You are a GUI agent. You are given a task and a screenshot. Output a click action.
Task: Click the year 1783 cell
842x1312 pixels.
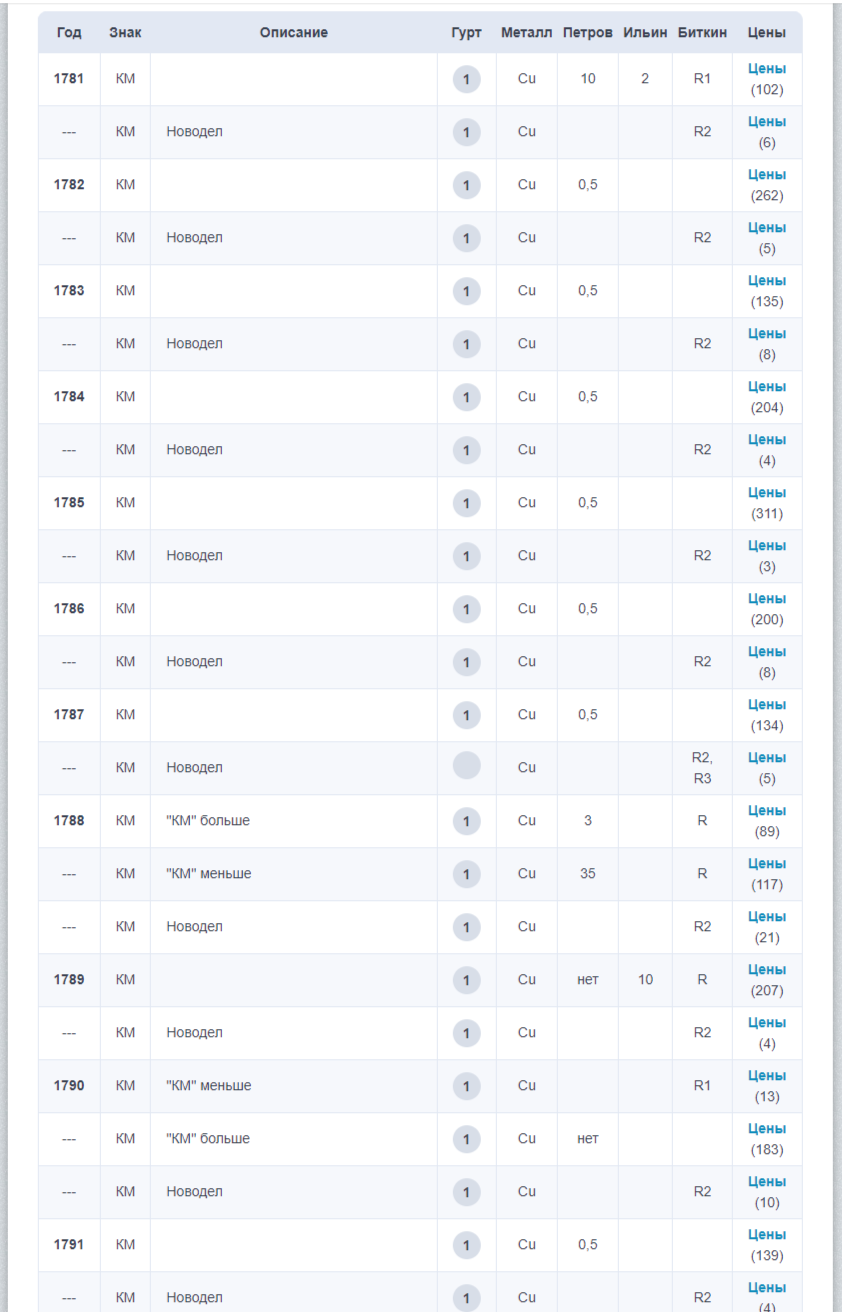69,291
